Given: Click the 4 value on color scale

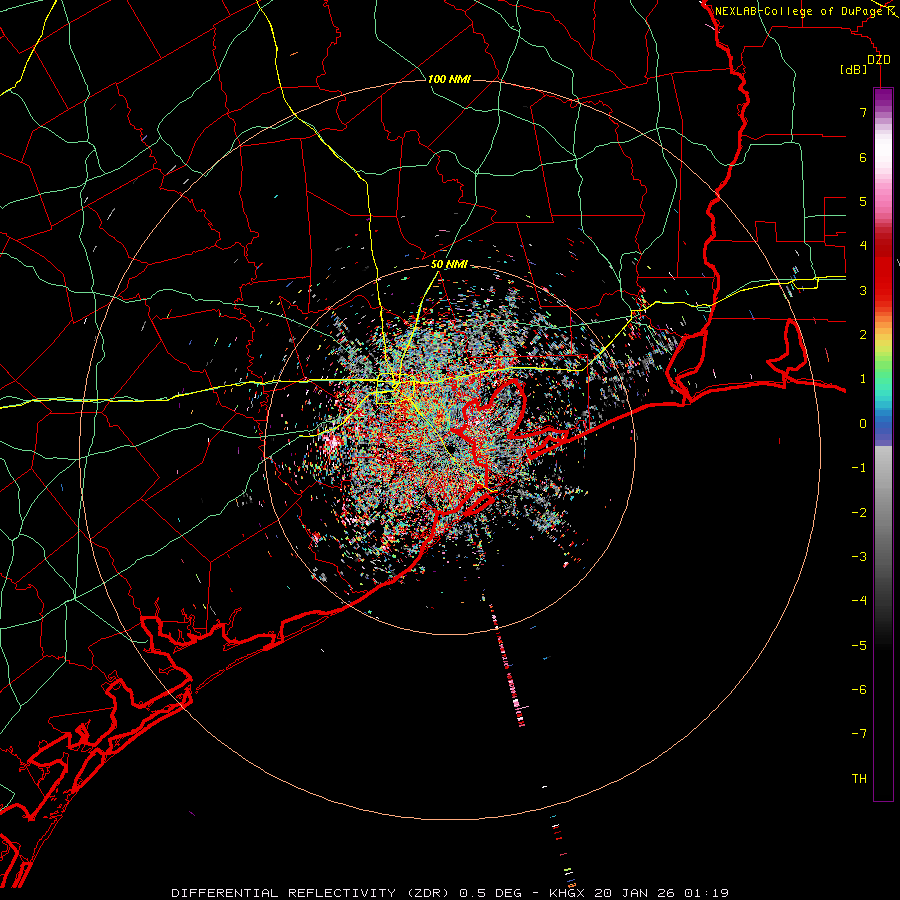Looking at the screenshot, I should [x=863, y=246].
